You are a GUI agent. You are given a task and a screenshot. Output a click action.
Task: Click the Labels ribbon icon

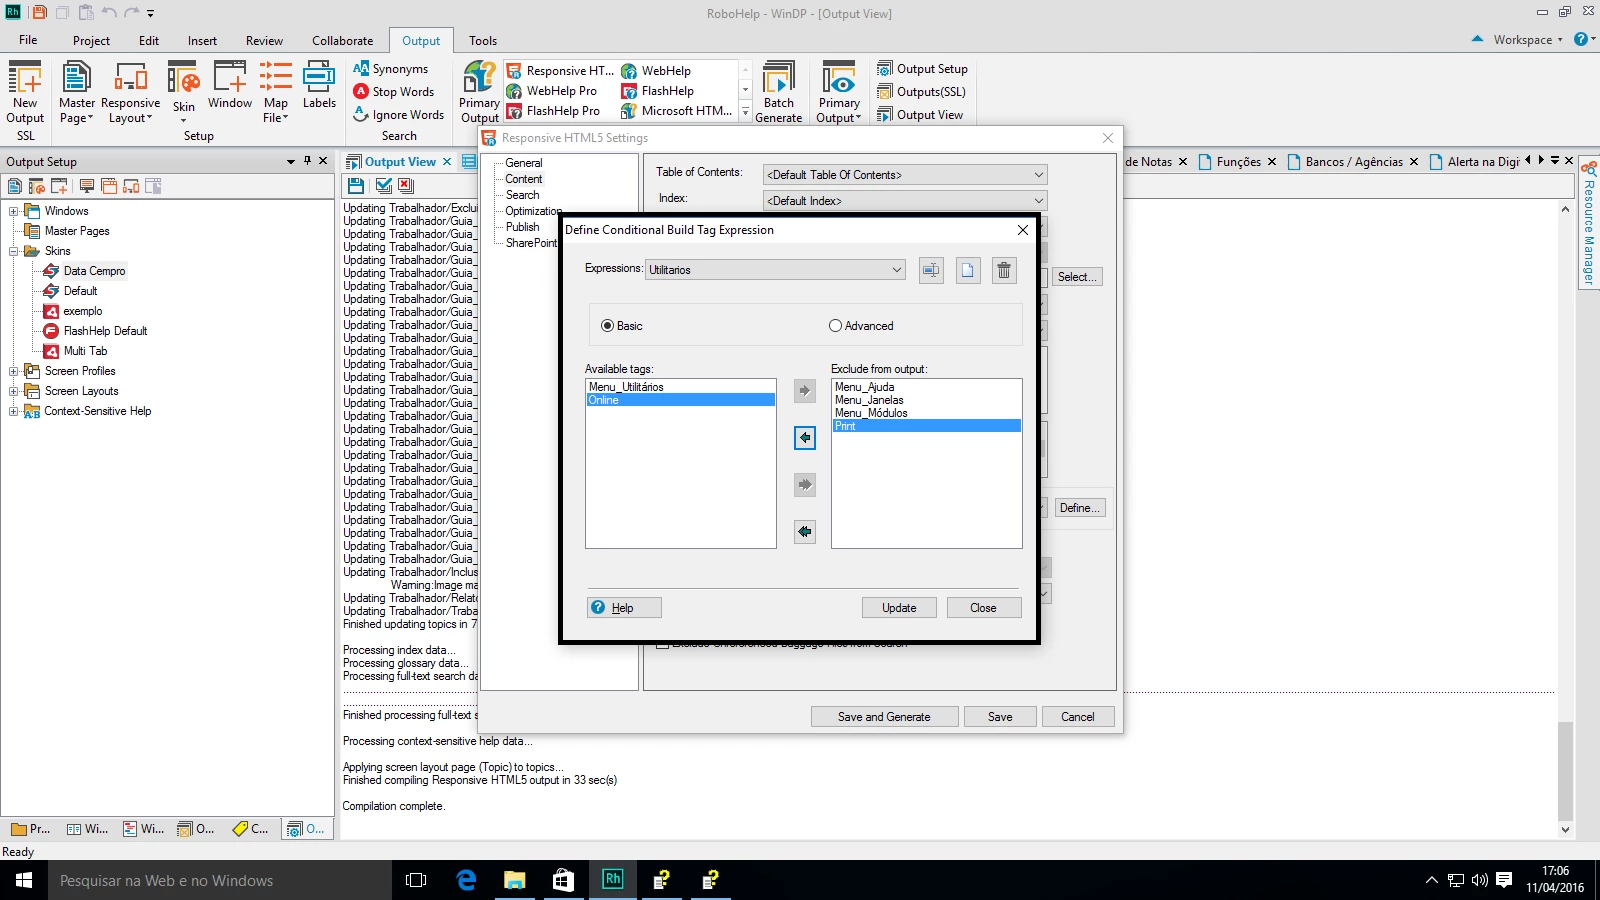tap(319, 85)
